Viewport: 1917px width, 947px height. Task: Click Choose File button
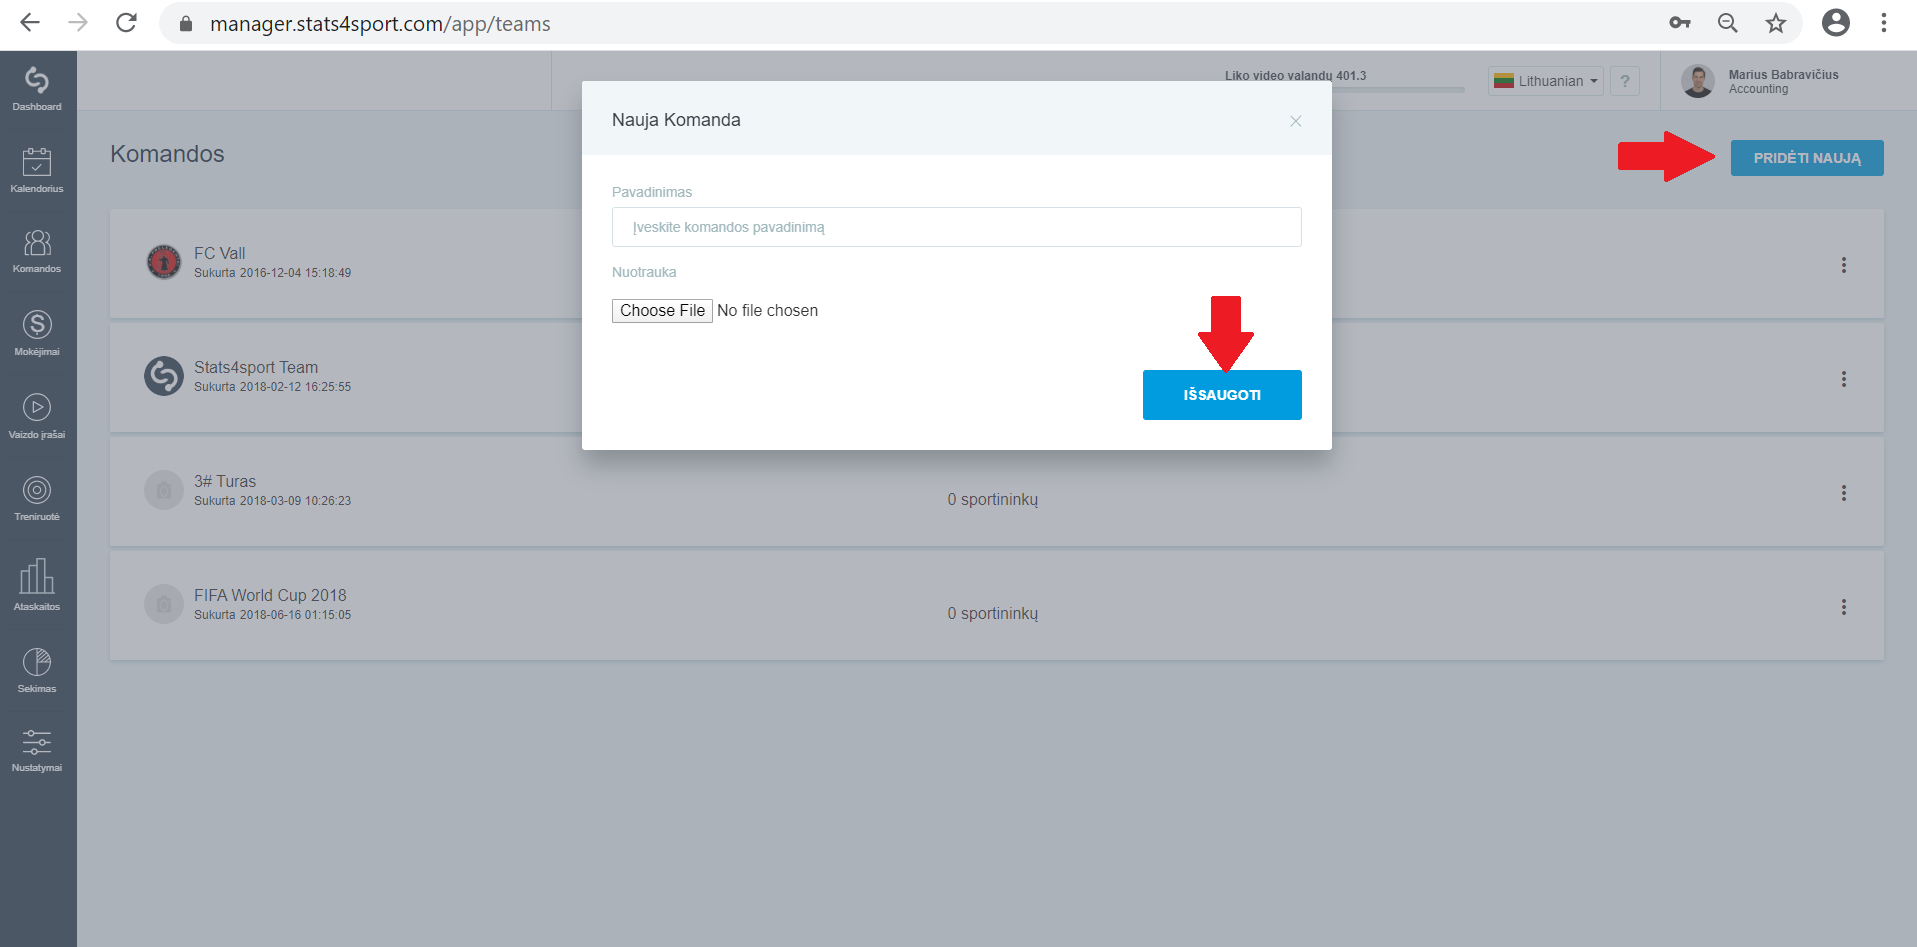tap(662, 311)
